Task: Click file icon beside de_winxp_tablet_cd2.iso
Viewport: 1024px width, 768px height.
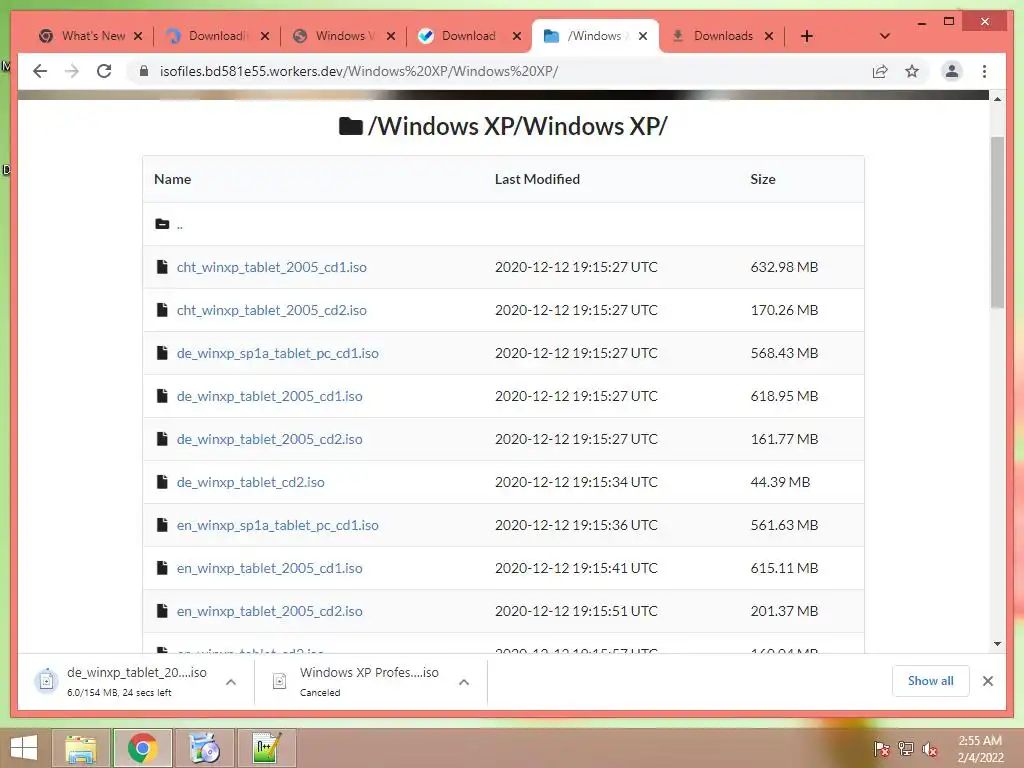Action: (x=162, y=482)
